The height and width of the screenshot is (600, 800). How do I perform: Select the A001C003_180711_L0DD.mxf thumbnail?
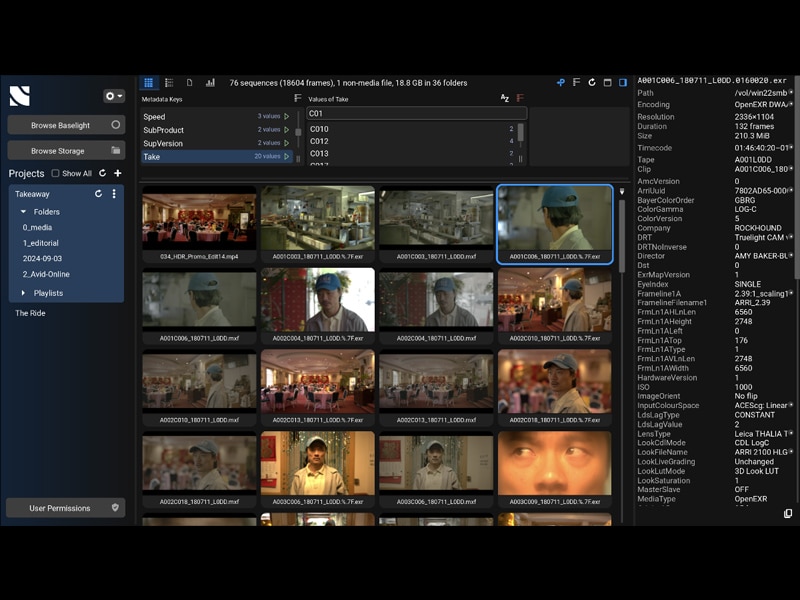click(436, 224)
